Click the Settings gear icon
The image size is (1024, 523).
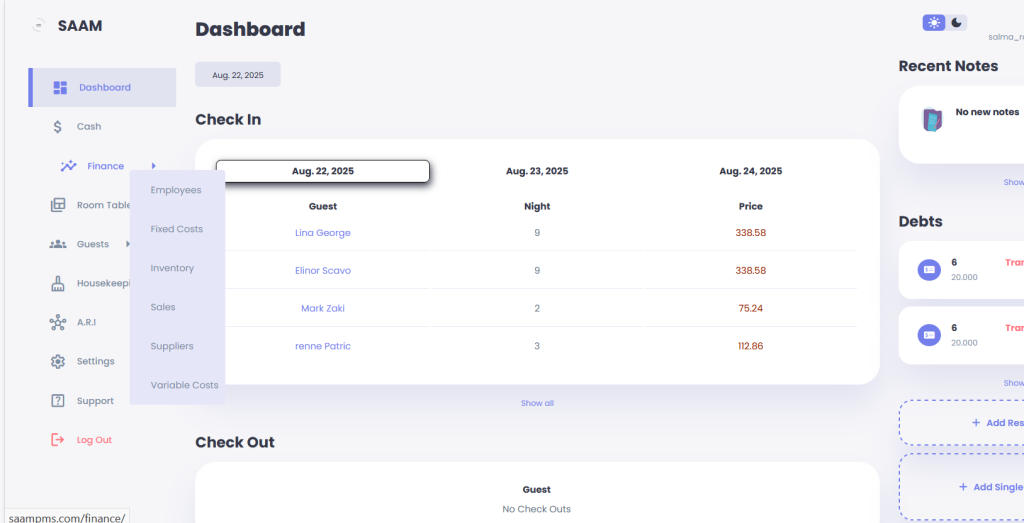[x=57, y=362]
